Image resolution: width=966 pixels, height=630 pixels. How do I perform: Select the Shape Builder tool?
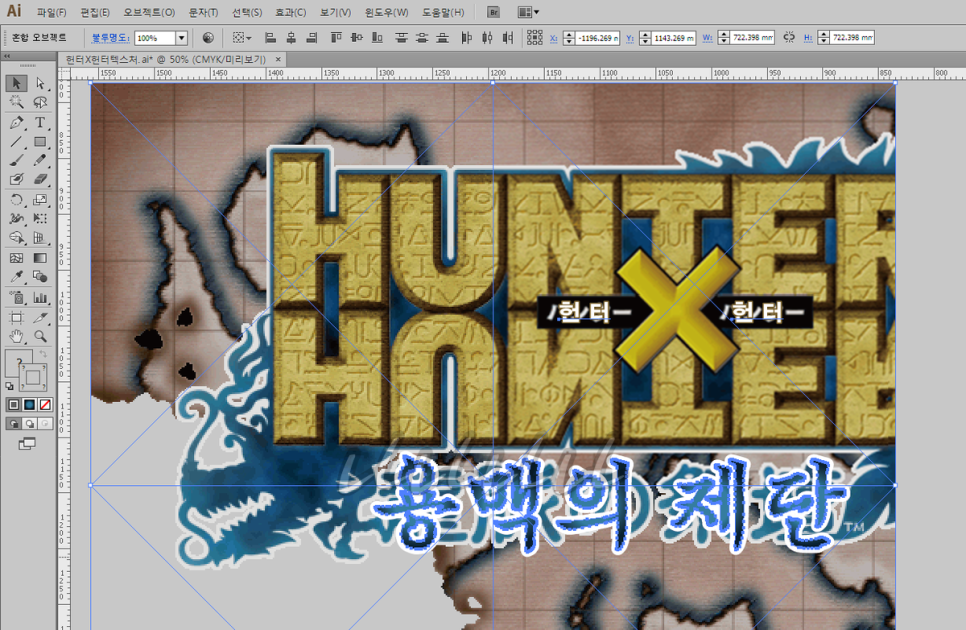(17, 238)
